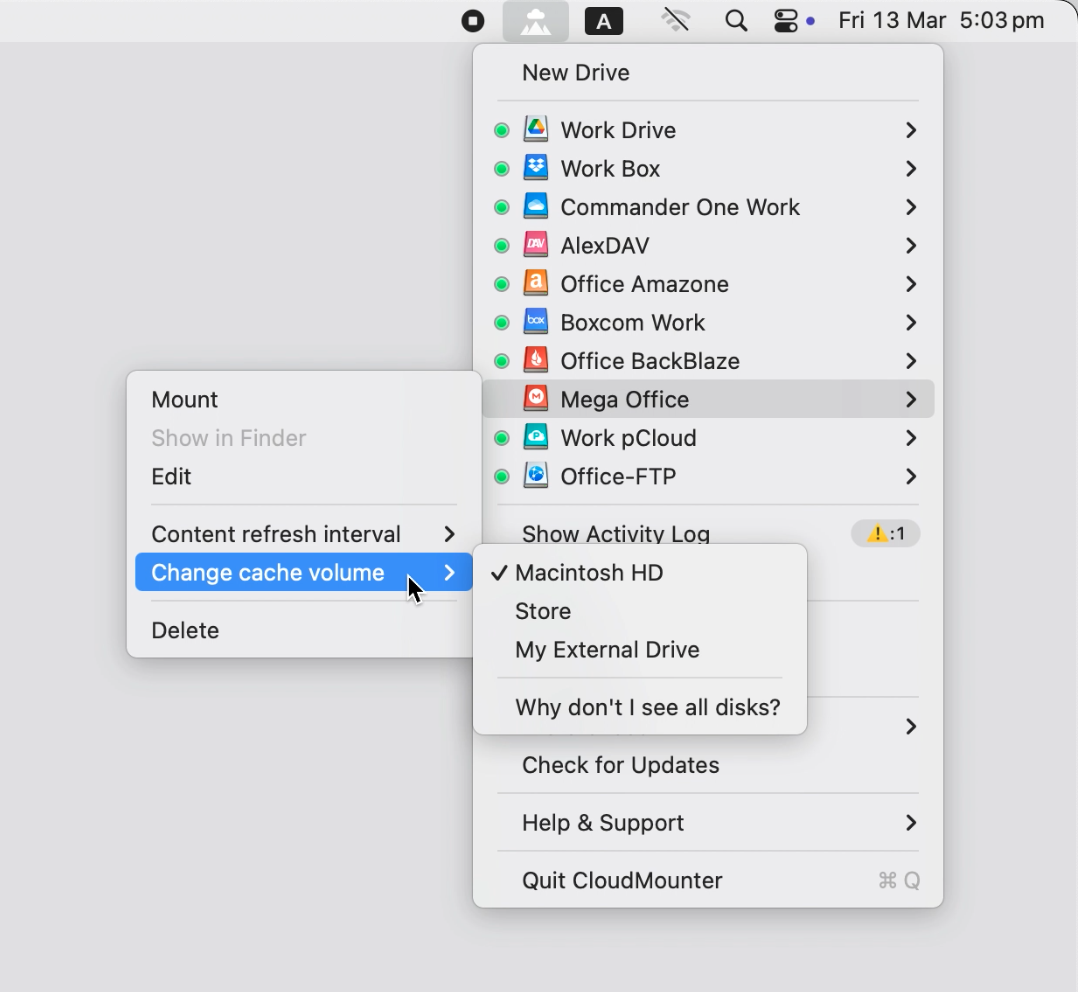Expand the Work Drive submenu arrow
The image size is (1078, 992).
911,130
